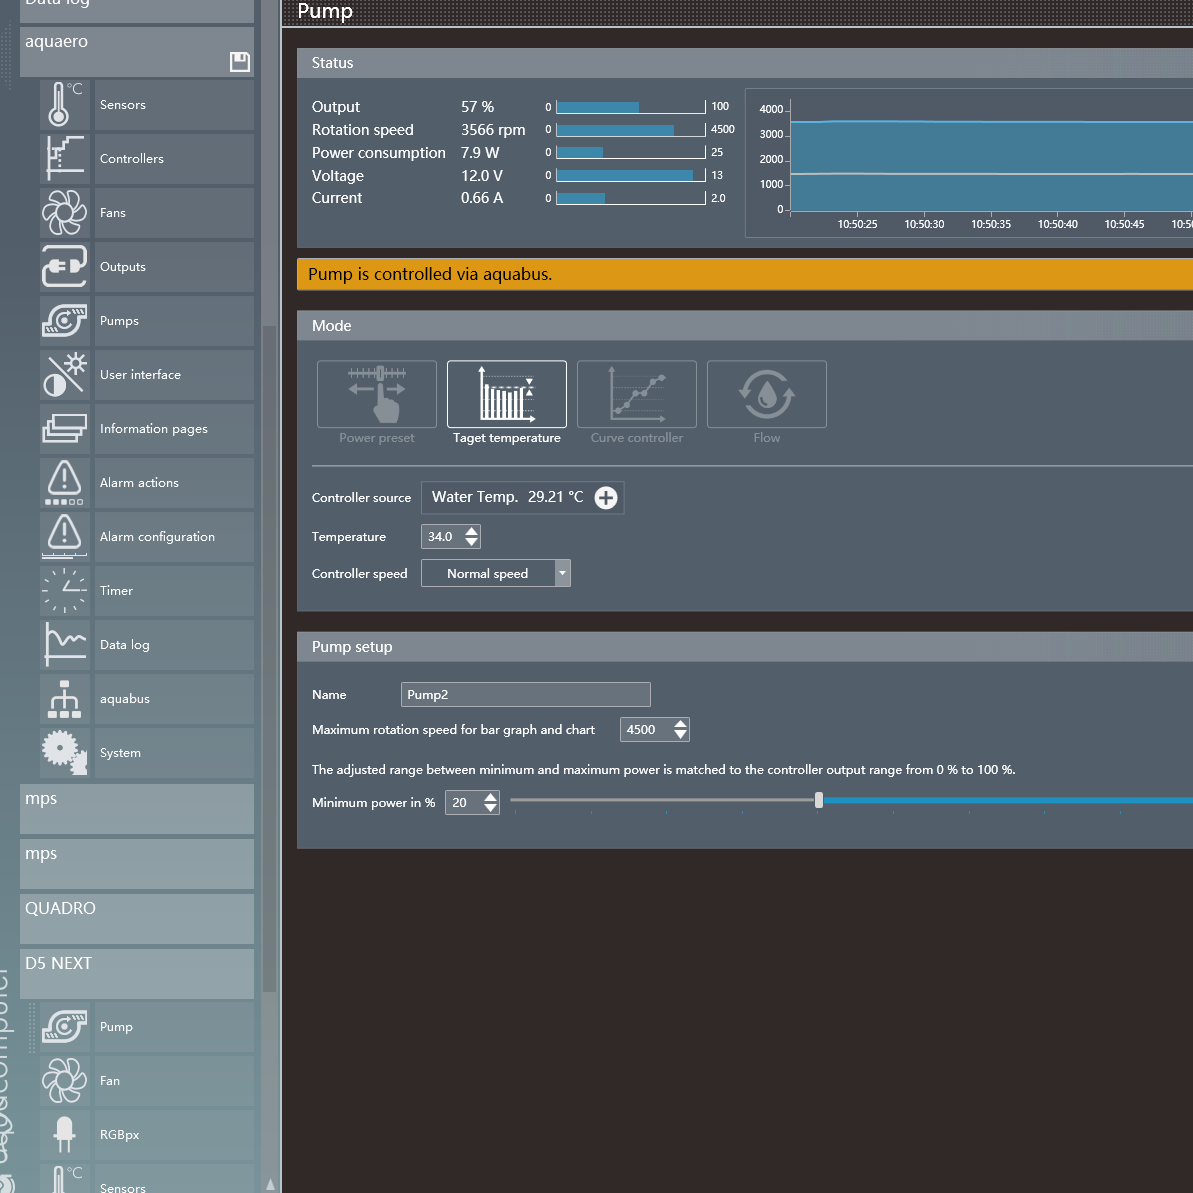Open Fan page label under D5 NEXT
The image size is (1193, 1193).
174,1081
